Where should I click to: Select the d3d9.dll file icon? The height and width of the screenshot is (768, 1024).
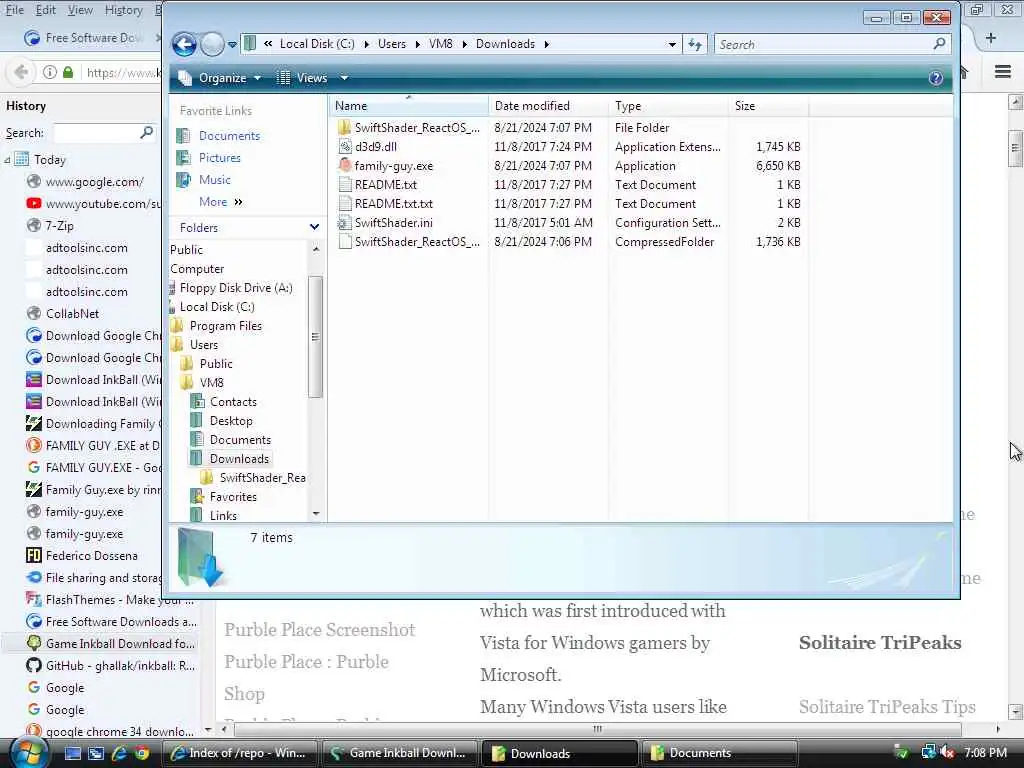tap(345, 147)
